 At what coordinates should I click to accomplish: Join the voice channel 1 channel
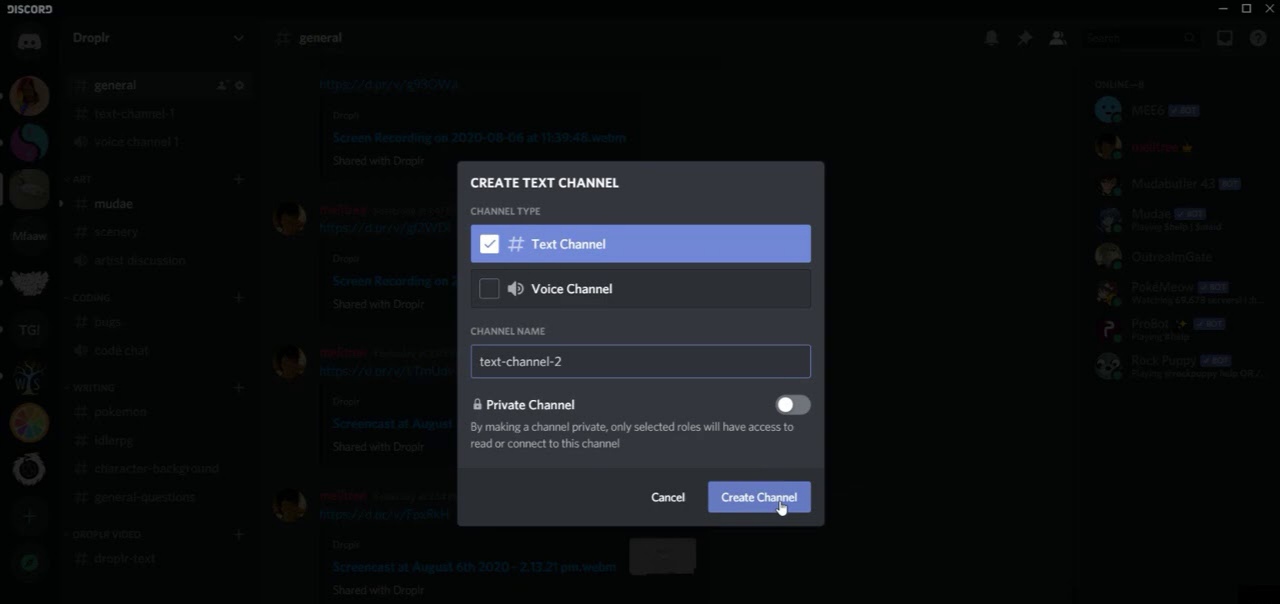pyautogui.click(x=158, y=142)
